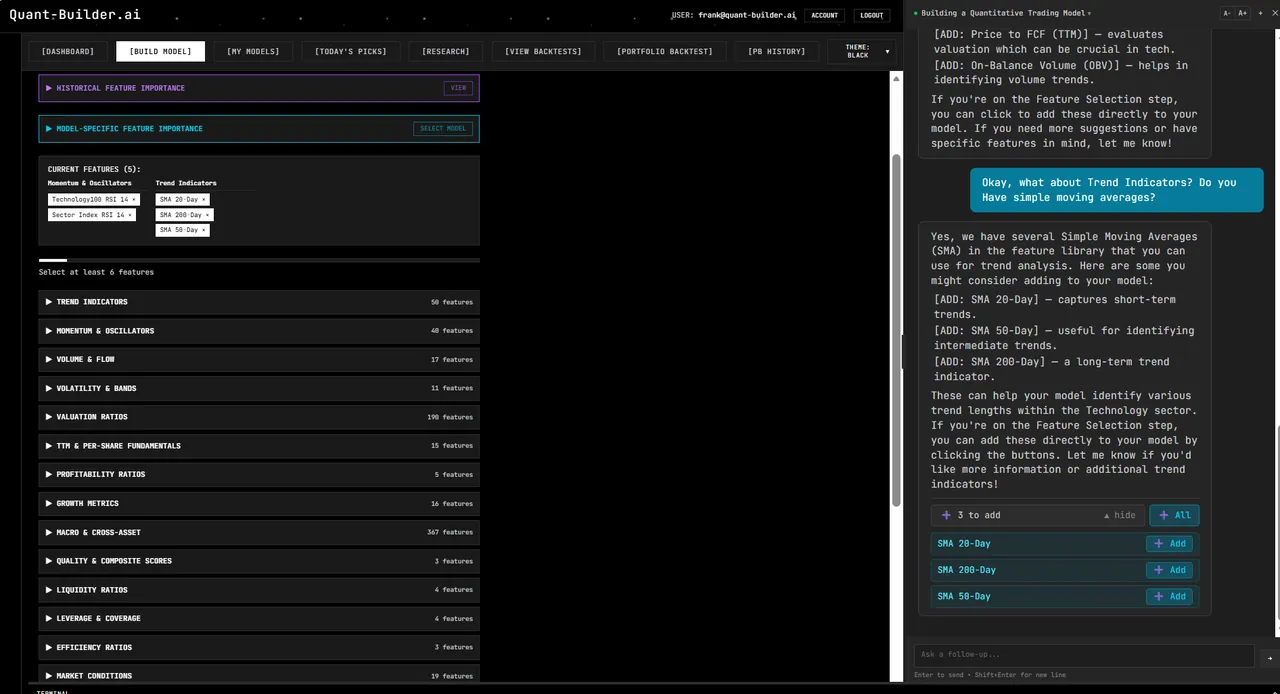Decrease chat font size with A-
The height and width of the screenshot is (694, 1280).
pyautogui.click(x=1227, y=13)
